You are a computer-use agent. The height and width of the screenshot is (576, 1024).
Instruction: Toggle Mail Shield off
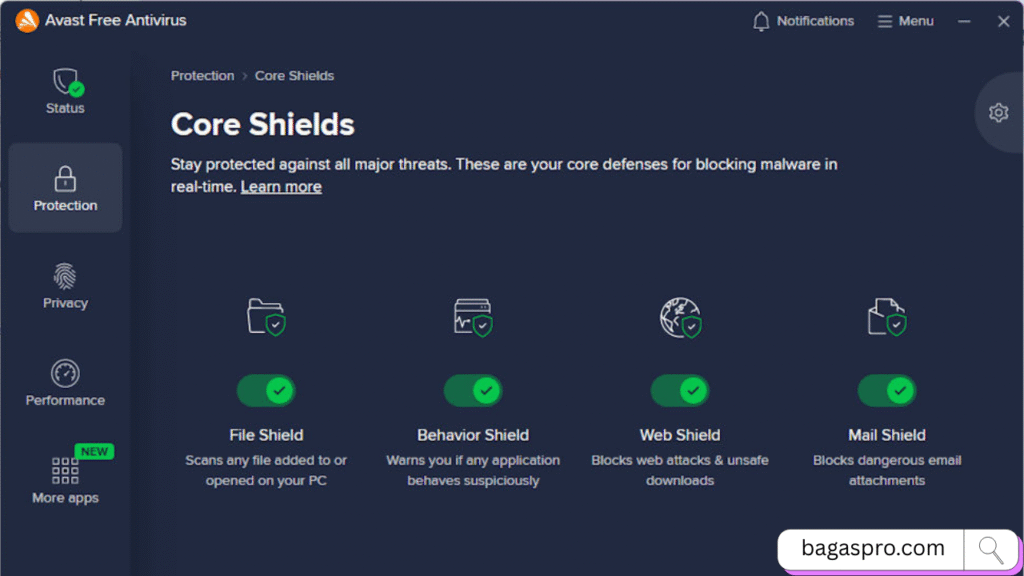tap(886, 390)
